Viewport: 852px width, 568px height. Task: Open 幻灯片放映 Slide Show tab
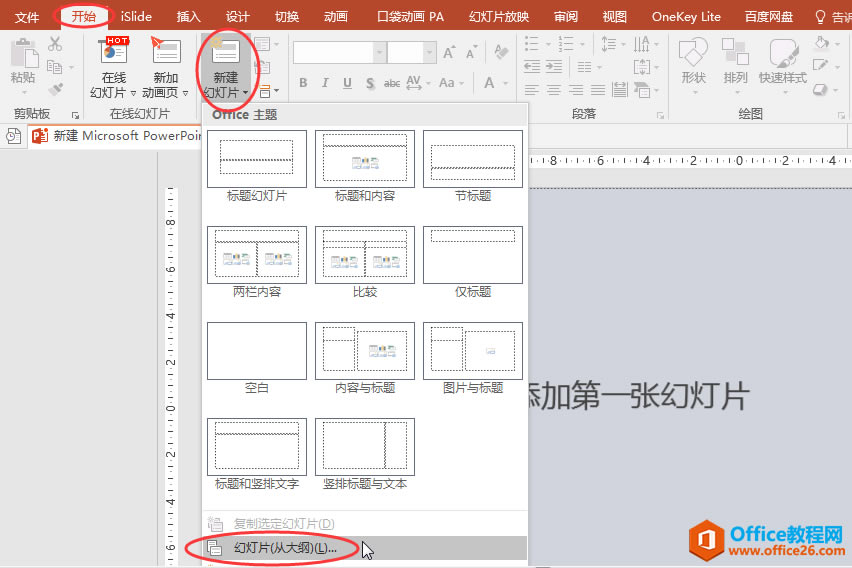(x=499, y=17)
